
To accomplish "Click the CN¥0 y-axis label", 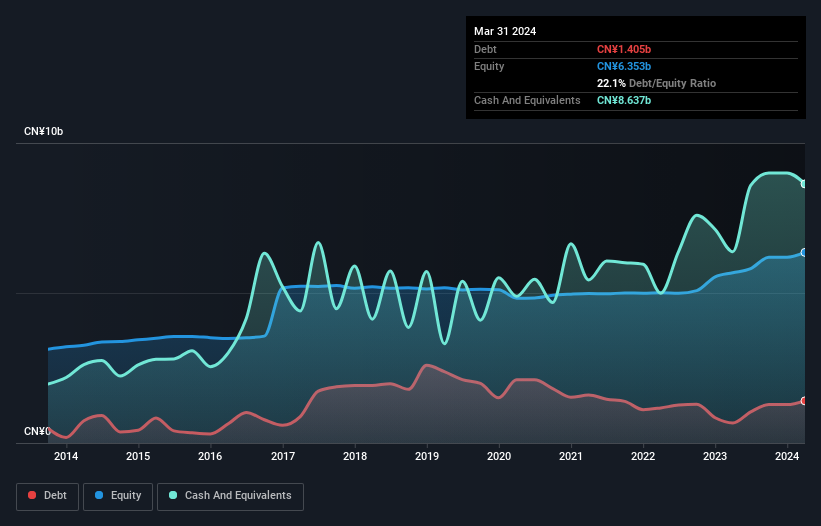I will pyautogui.click(x=37, y=431).
